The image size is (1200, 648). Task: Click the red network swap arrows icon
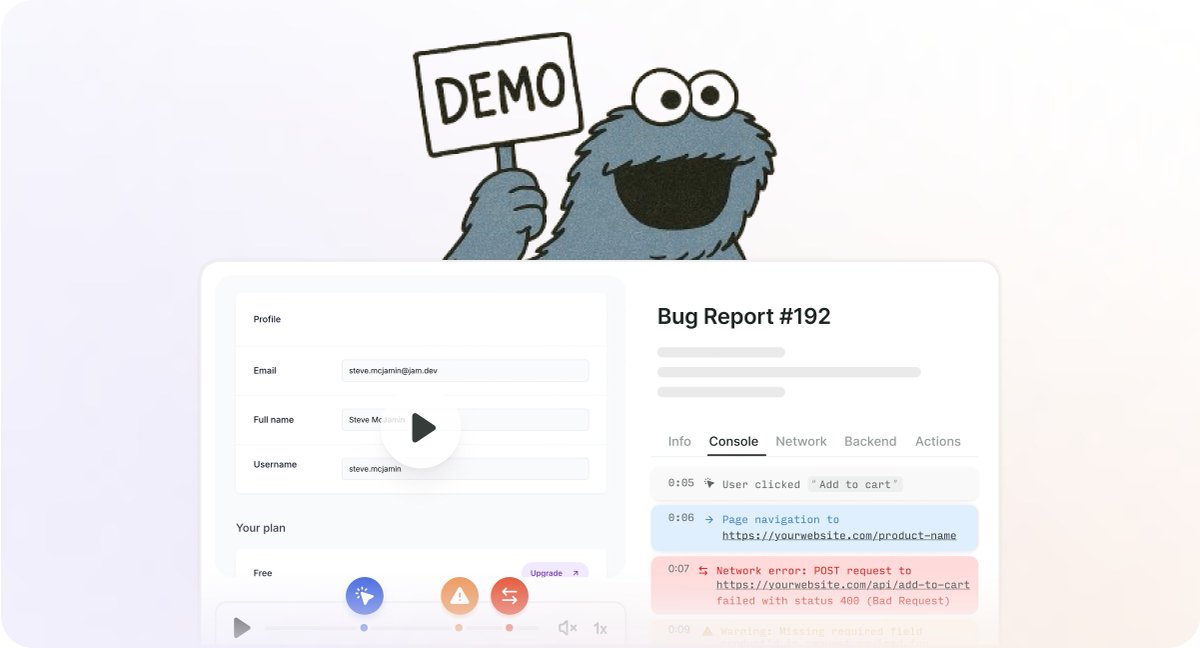pos(509,596)
